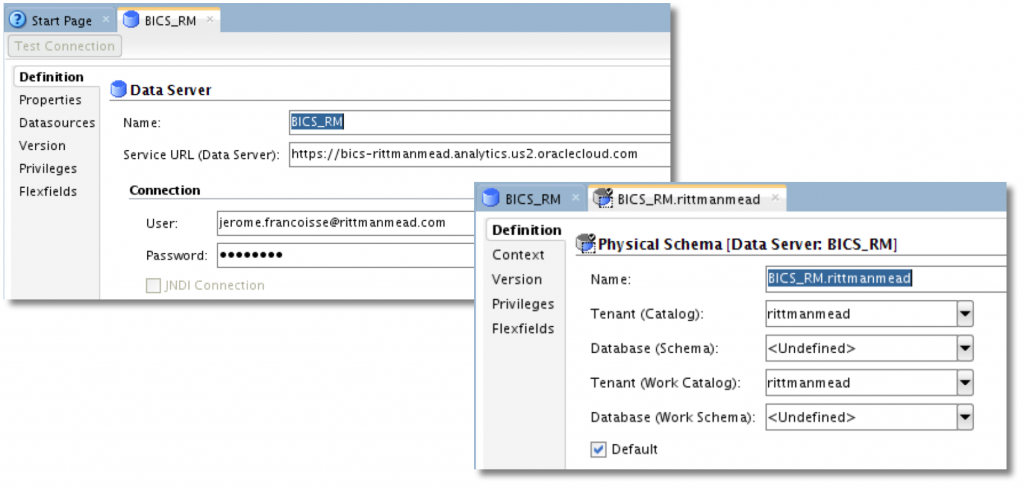Click the Start Page help icon
The width and height of the screenshot is (1024, 488).
pos(18,20)
